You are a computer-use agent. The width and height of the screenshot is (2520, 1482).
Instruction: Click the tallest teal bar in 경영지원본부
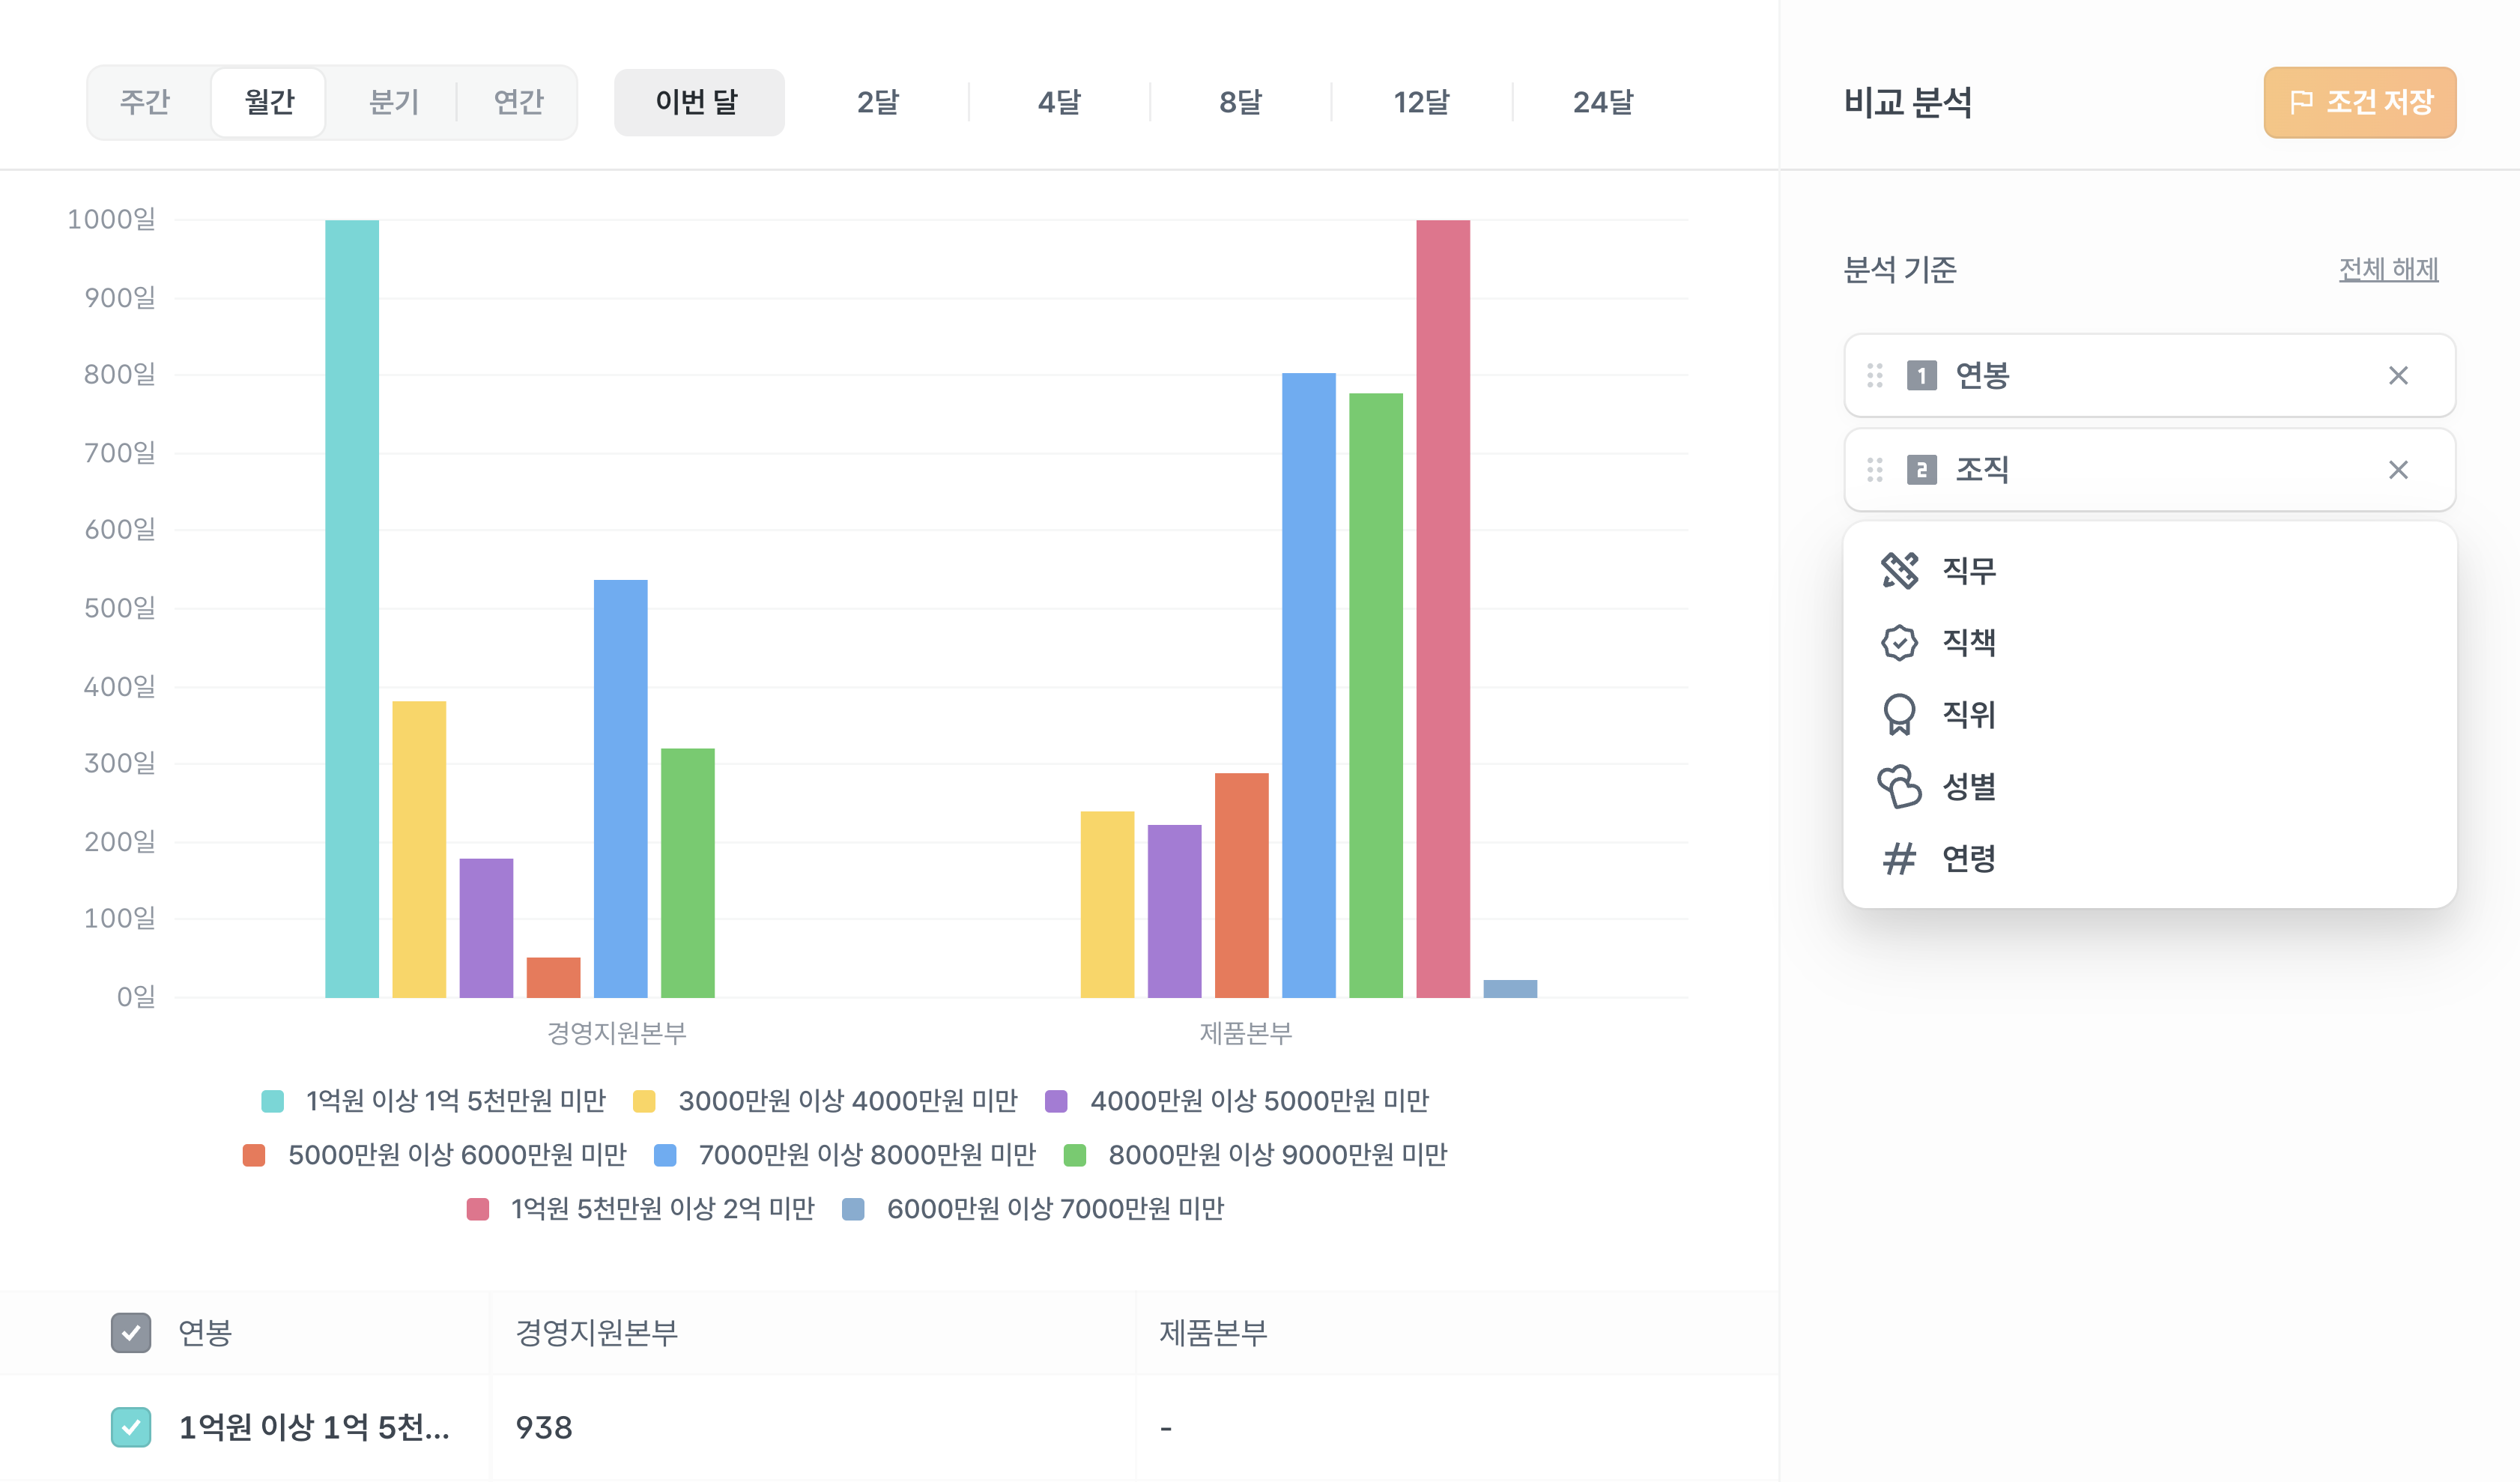(x=352, y=608)
